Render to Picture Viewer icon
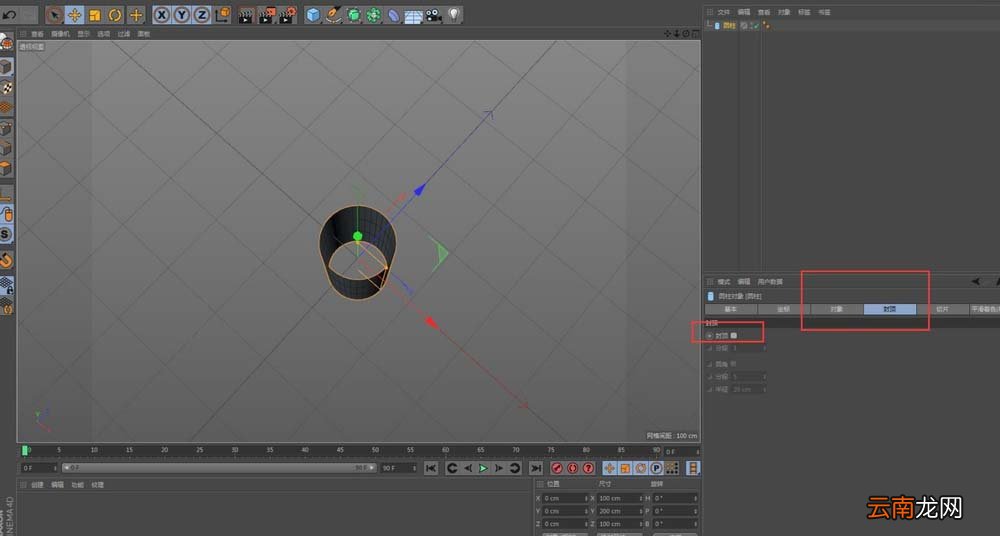Viewport: 1000px width, 536px height. pos(267,15)
